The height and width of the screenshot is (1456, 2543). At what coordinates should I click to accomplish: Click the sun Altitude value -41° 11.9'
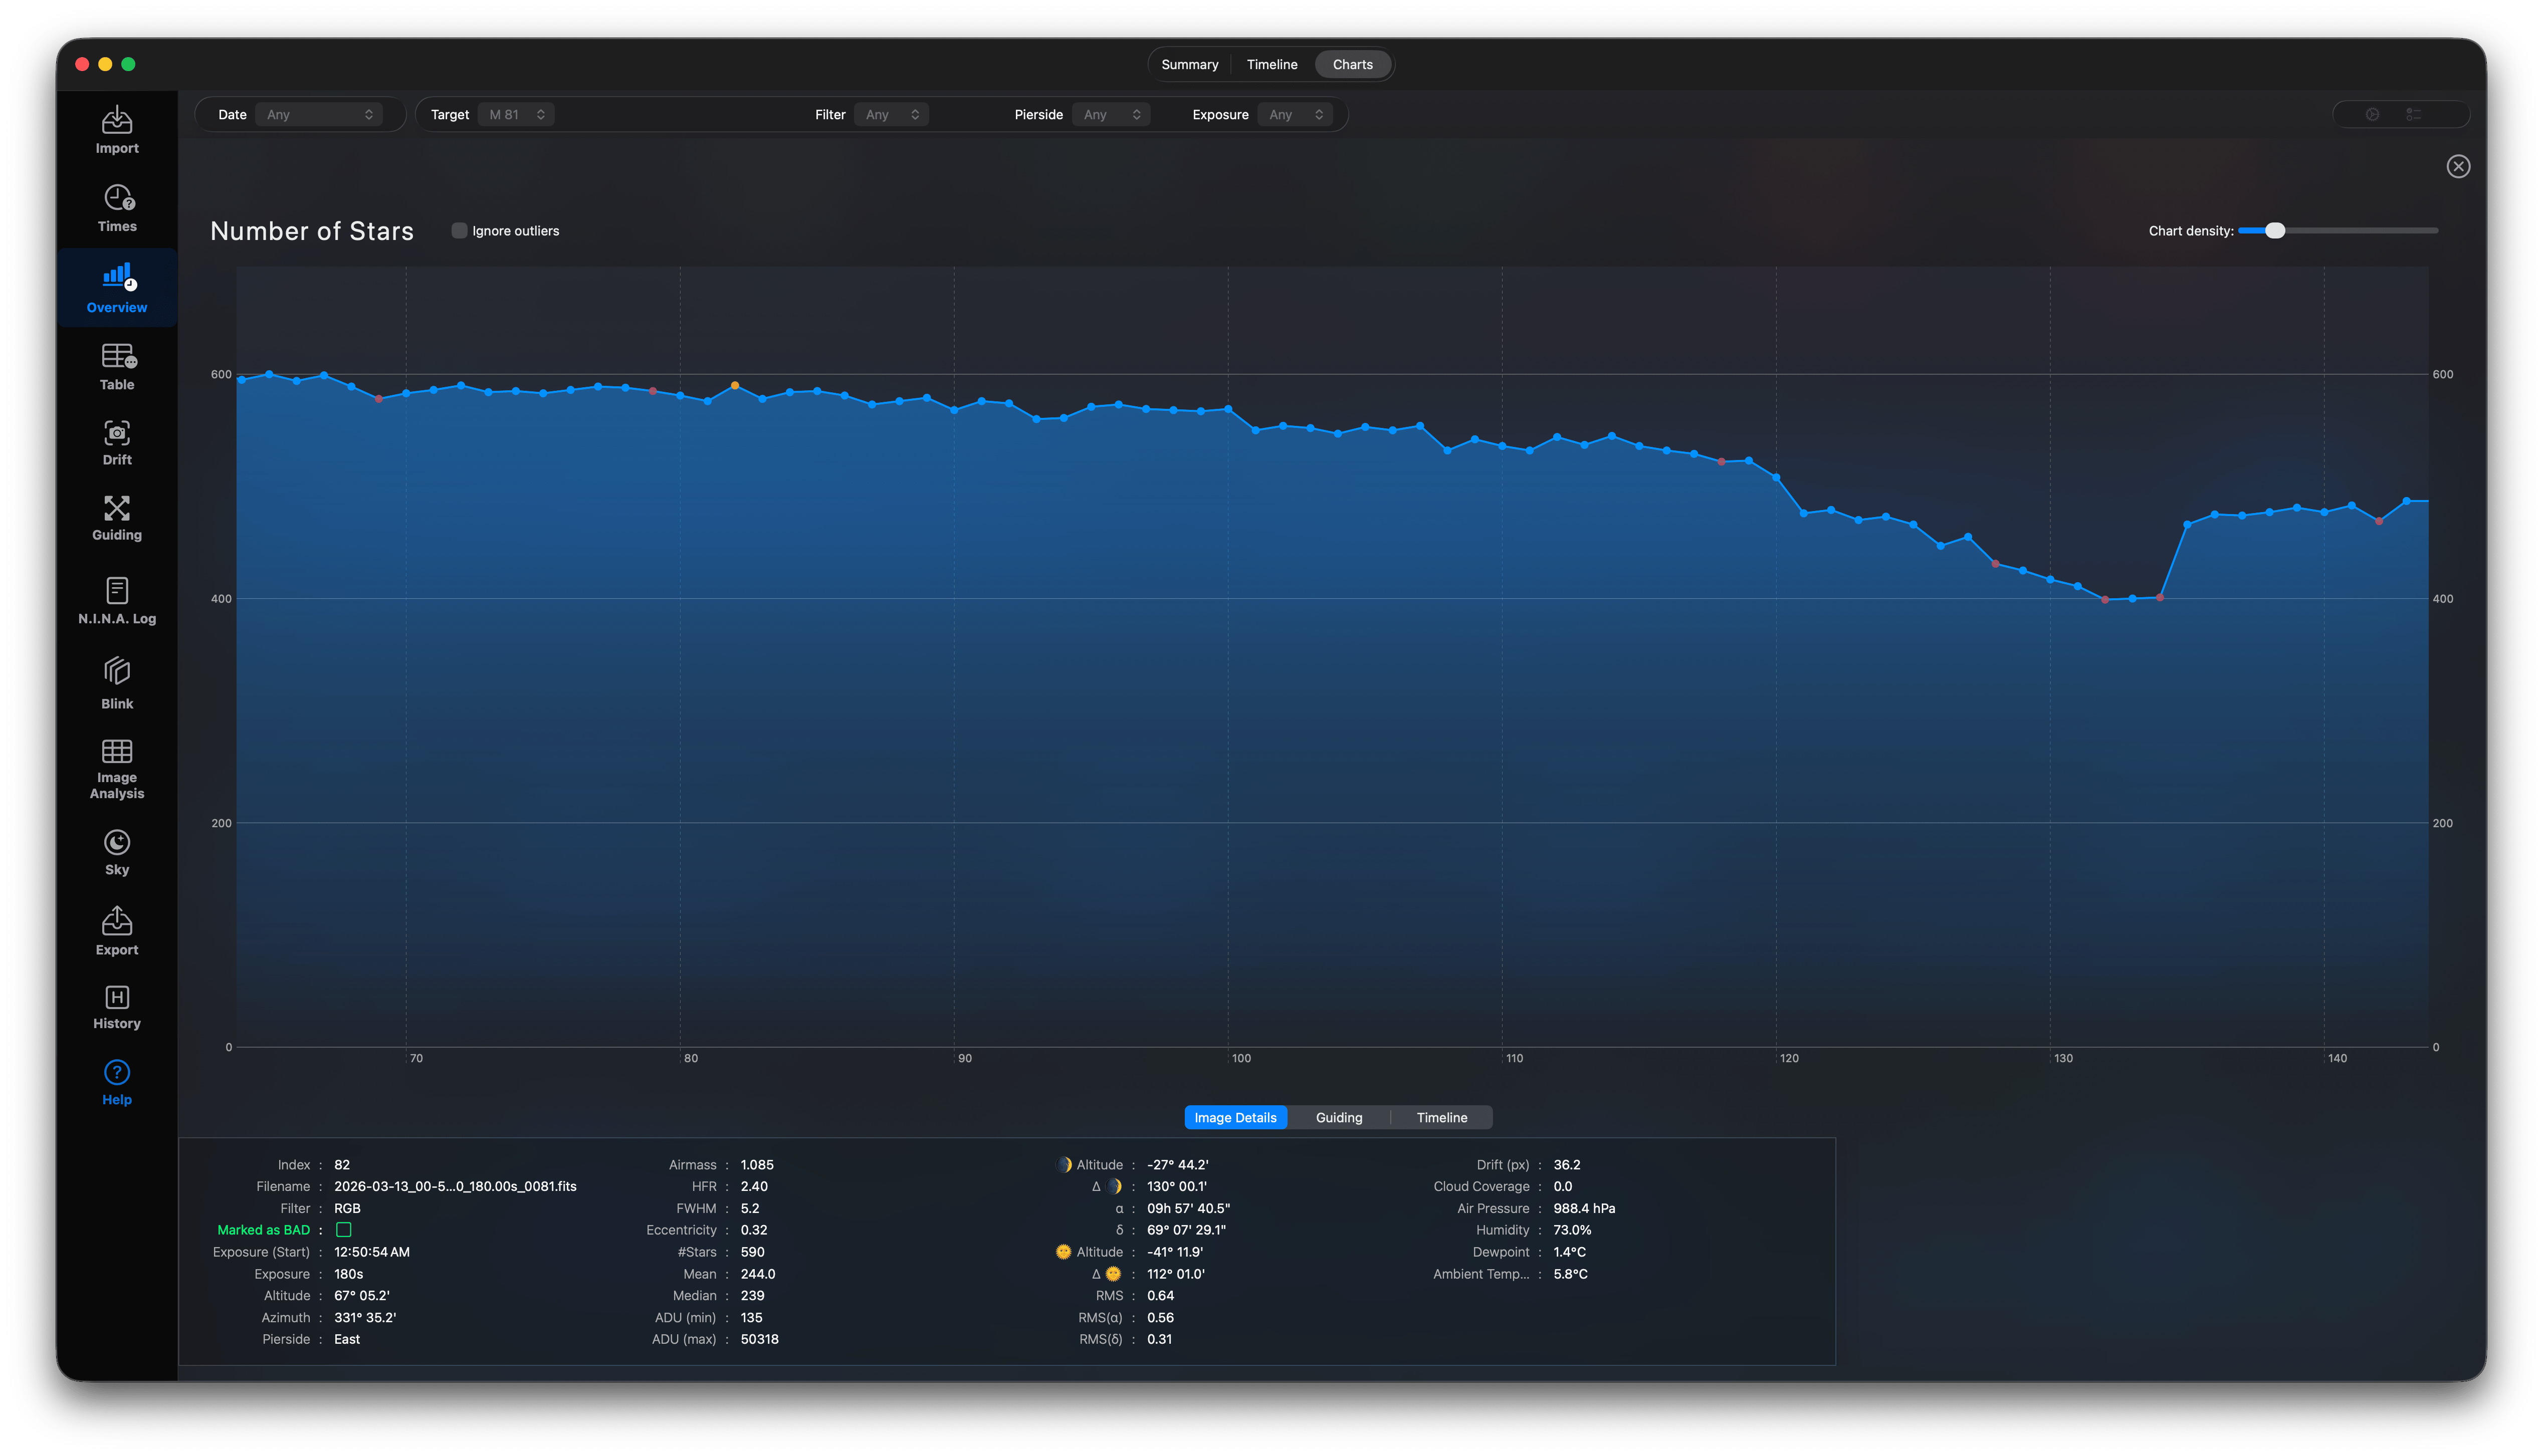(1174, 1252)
